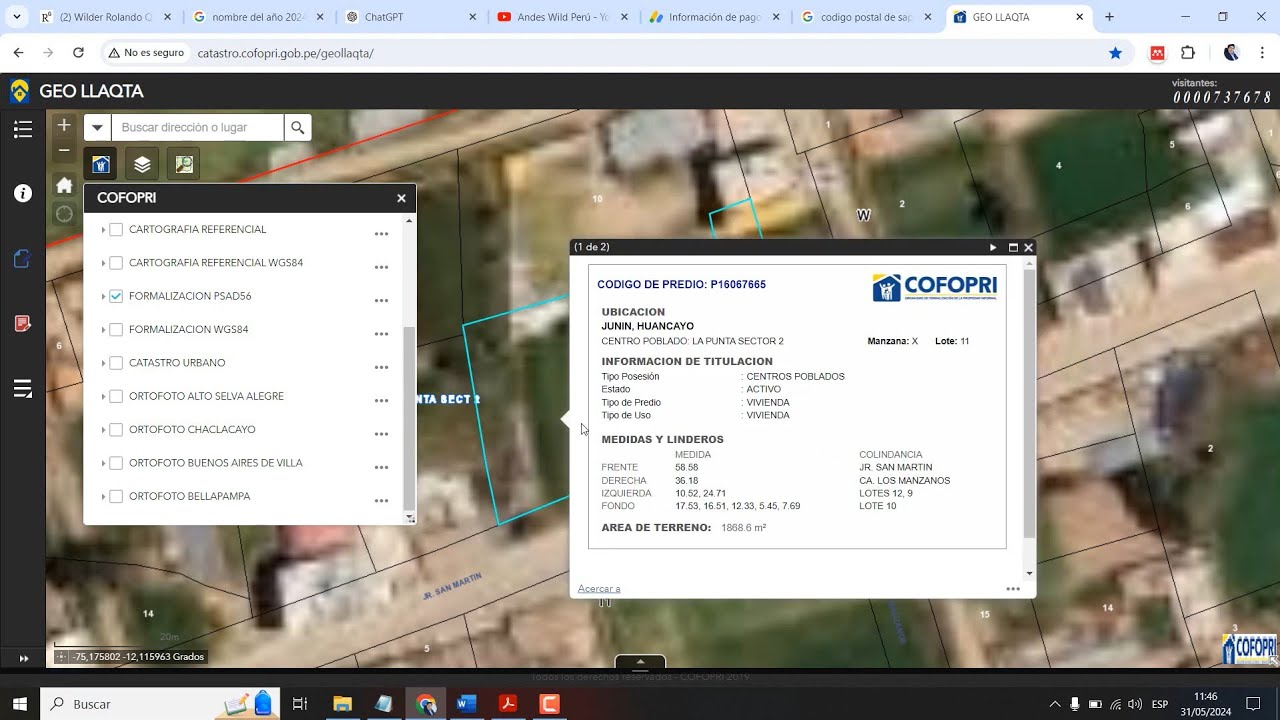Click the locate-me circle icon
The height and width of the screenshot is (720, 1280).
(64, 214)
